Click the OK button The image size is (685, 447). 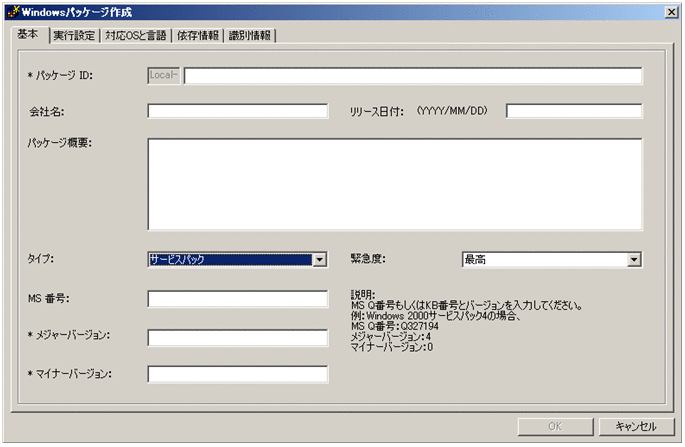coord(555,426)
